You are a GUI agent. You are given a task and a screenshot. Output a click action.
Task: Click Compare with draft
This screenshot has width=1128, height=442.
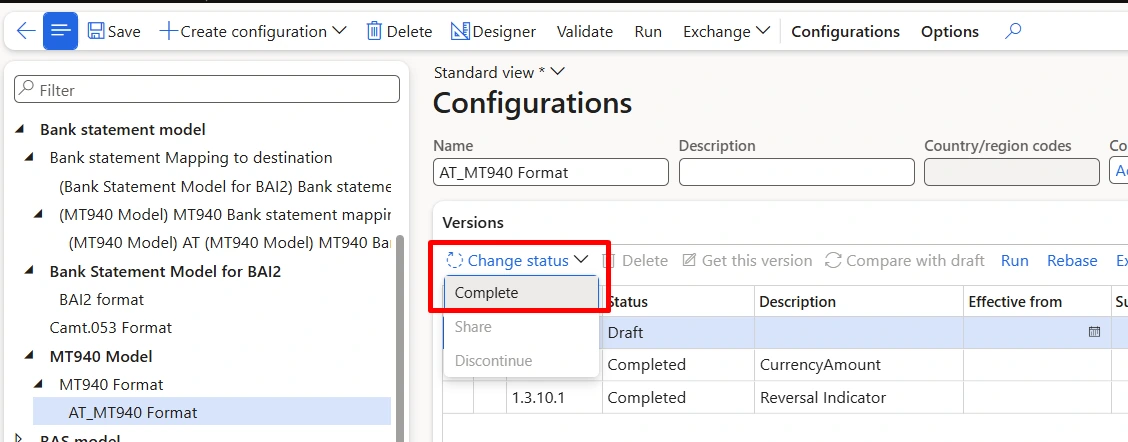[904, 261]
